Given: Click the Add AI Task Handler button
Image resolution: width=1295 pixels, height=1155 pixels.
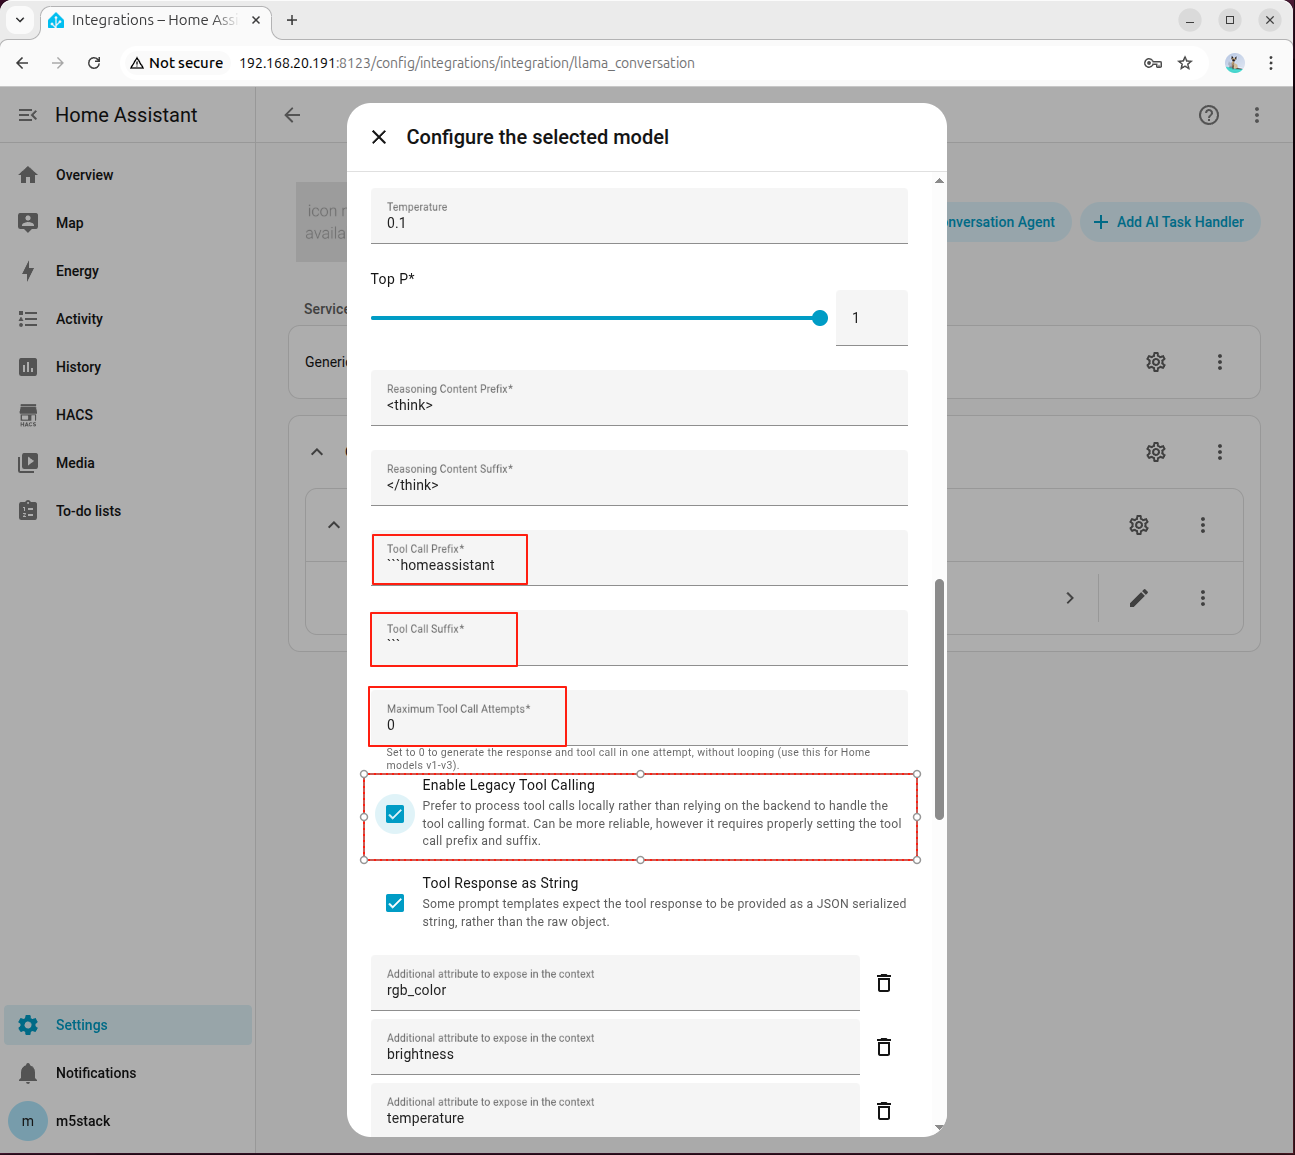Looking at the screenshot, I should tap(1169, 222).
